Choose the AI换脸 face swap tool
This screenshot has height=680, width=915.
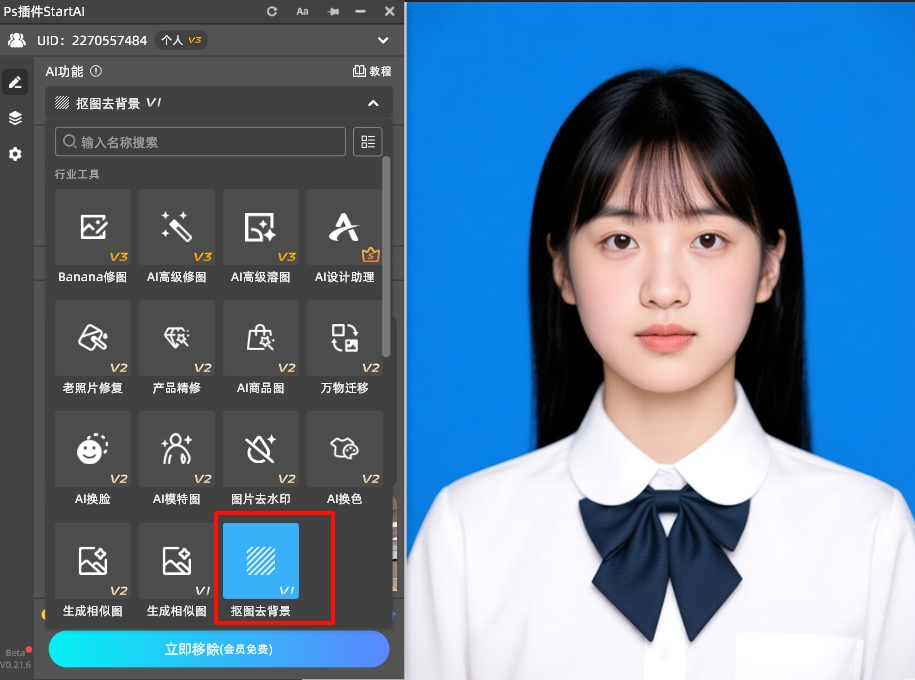coord(93,450)
